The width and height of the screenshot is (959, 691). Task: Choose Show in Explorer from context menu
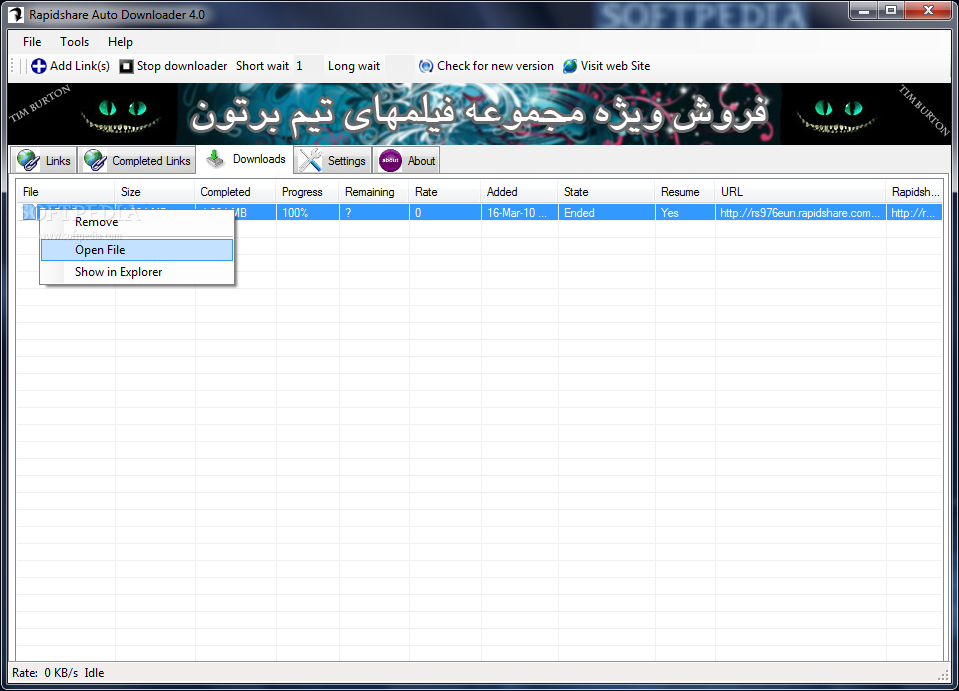(137, 272)
